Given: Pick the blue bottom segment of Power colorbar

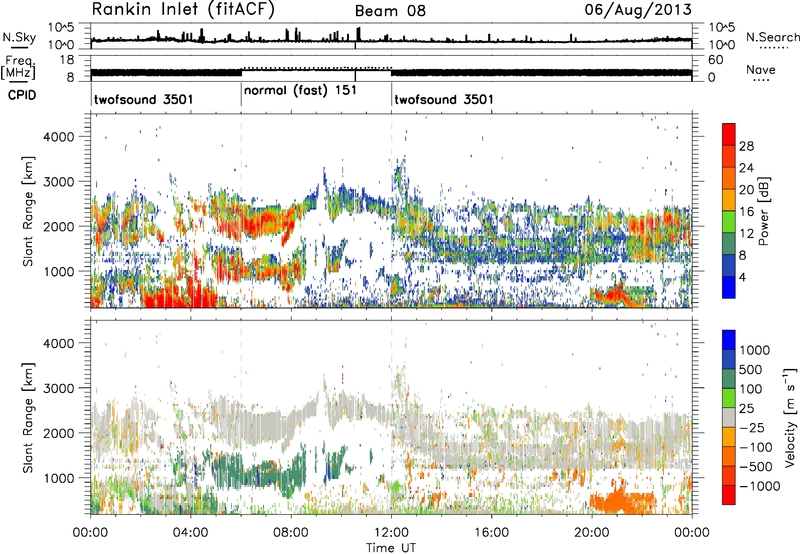Looking at the screenshot, I should coord(729,287).
